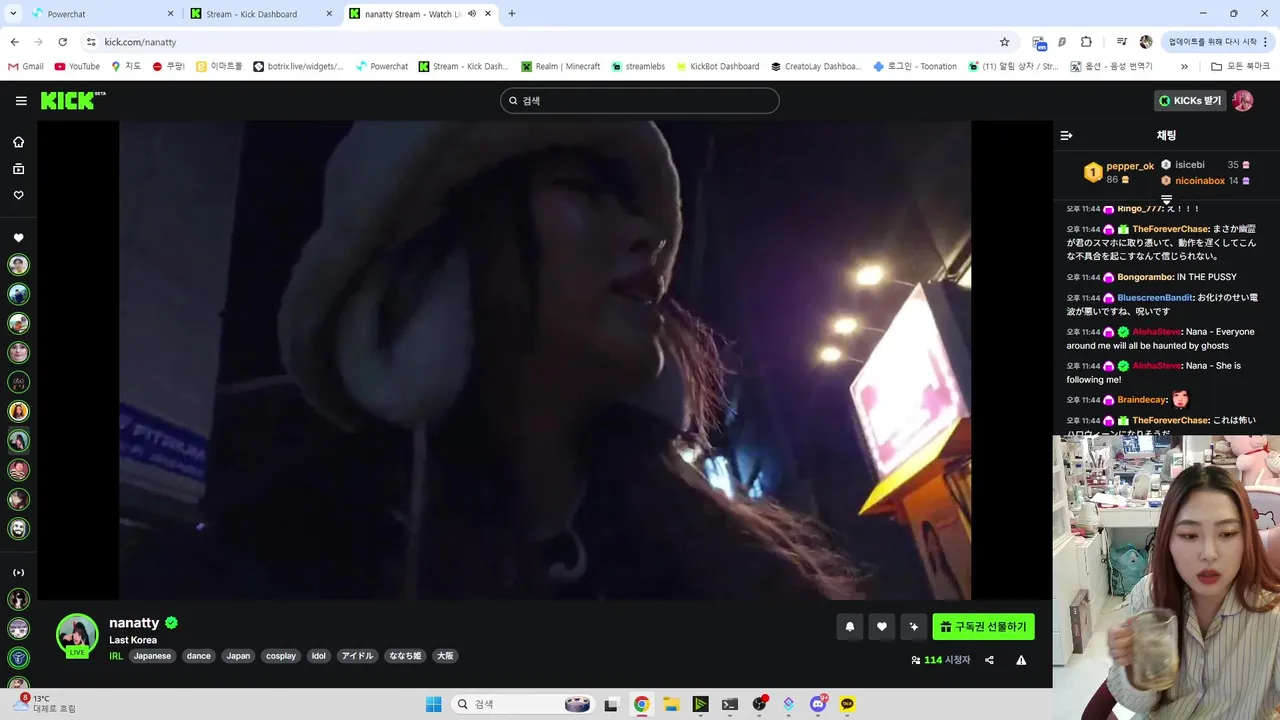Click the IRL category link
Screen dimensions: 1280x720
[x=116, y=656]
